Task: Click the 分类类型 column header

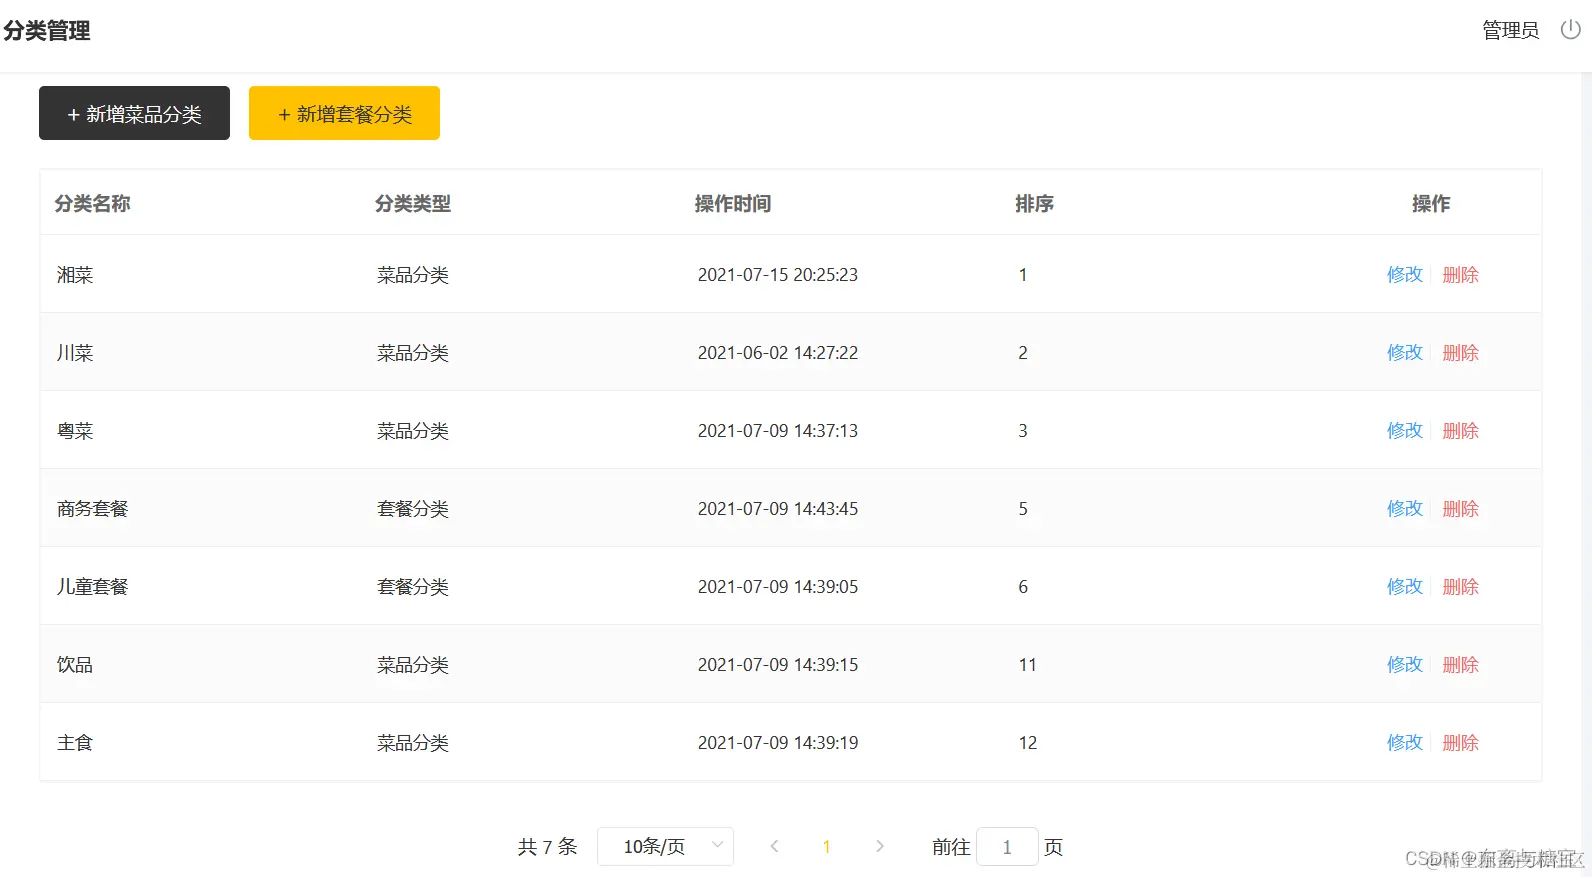Action: [x=412, y=203]
